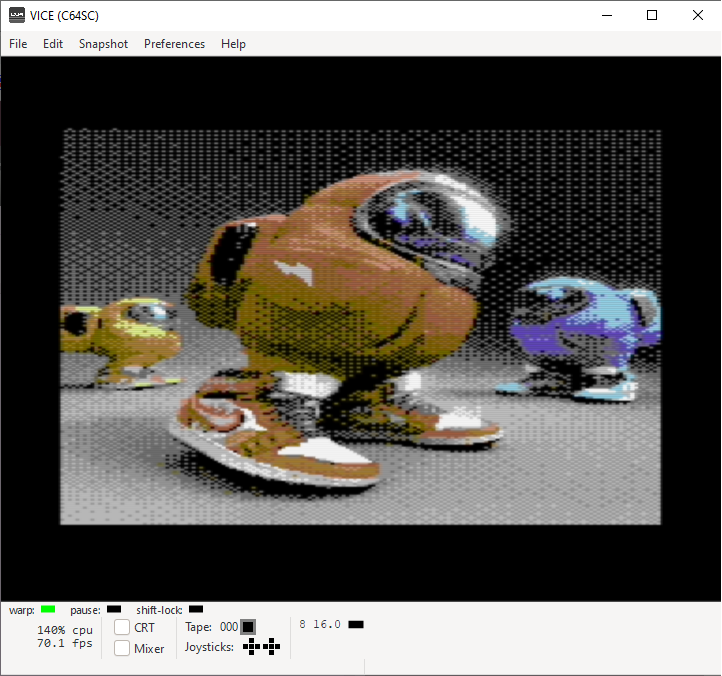Enable the CRT checkbox
The image size is (722, 676).
pyautogui.click(x=122, y=627)
